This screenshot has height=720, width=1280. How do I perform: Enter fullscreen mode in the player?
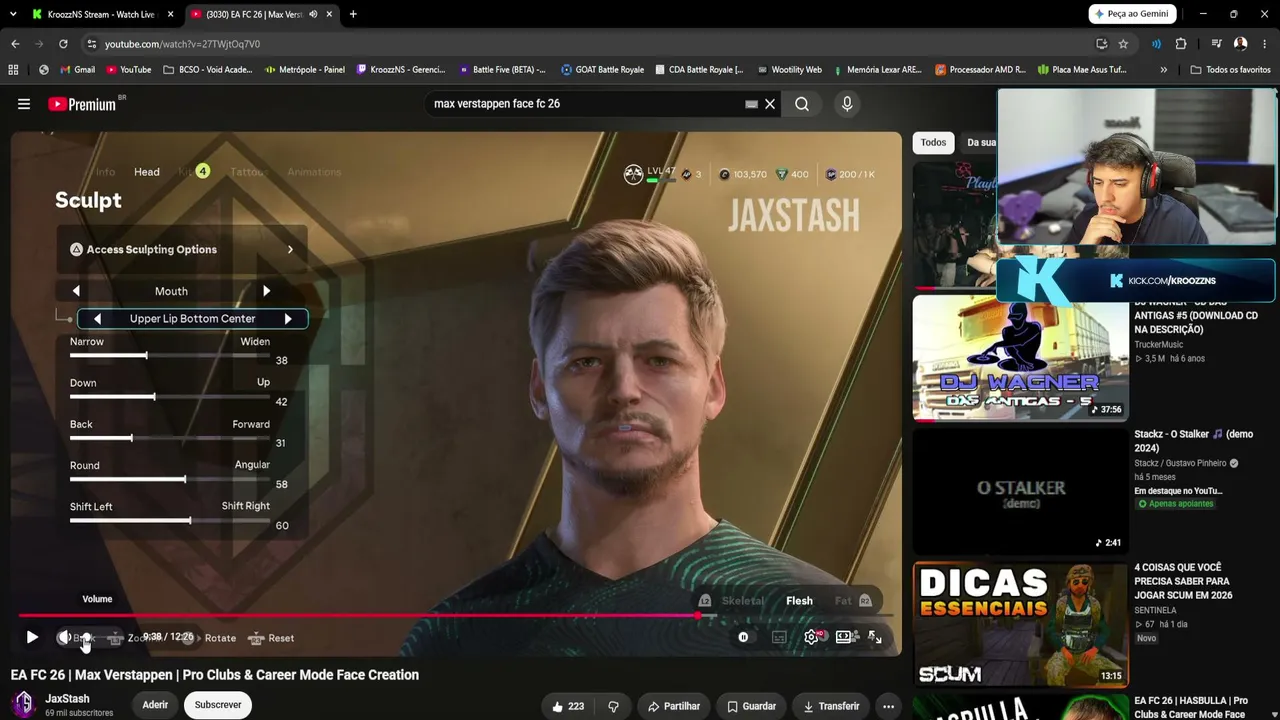coord(875,637)
